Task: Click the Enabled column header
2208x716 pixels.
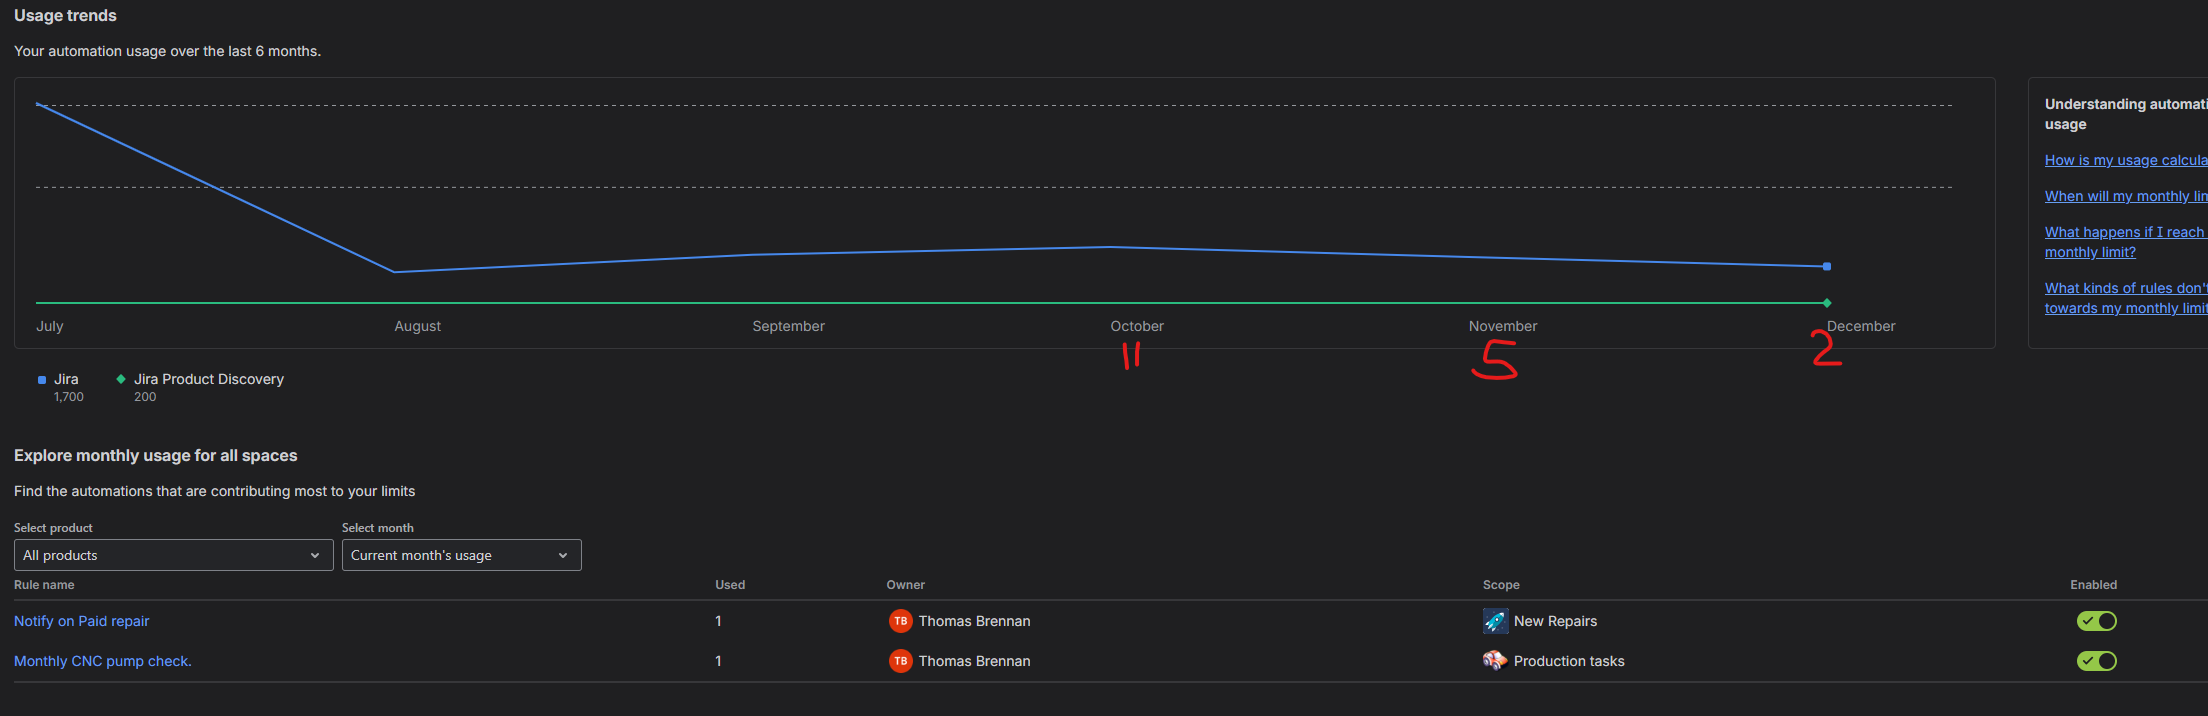Action: (x=2093, y=585)
